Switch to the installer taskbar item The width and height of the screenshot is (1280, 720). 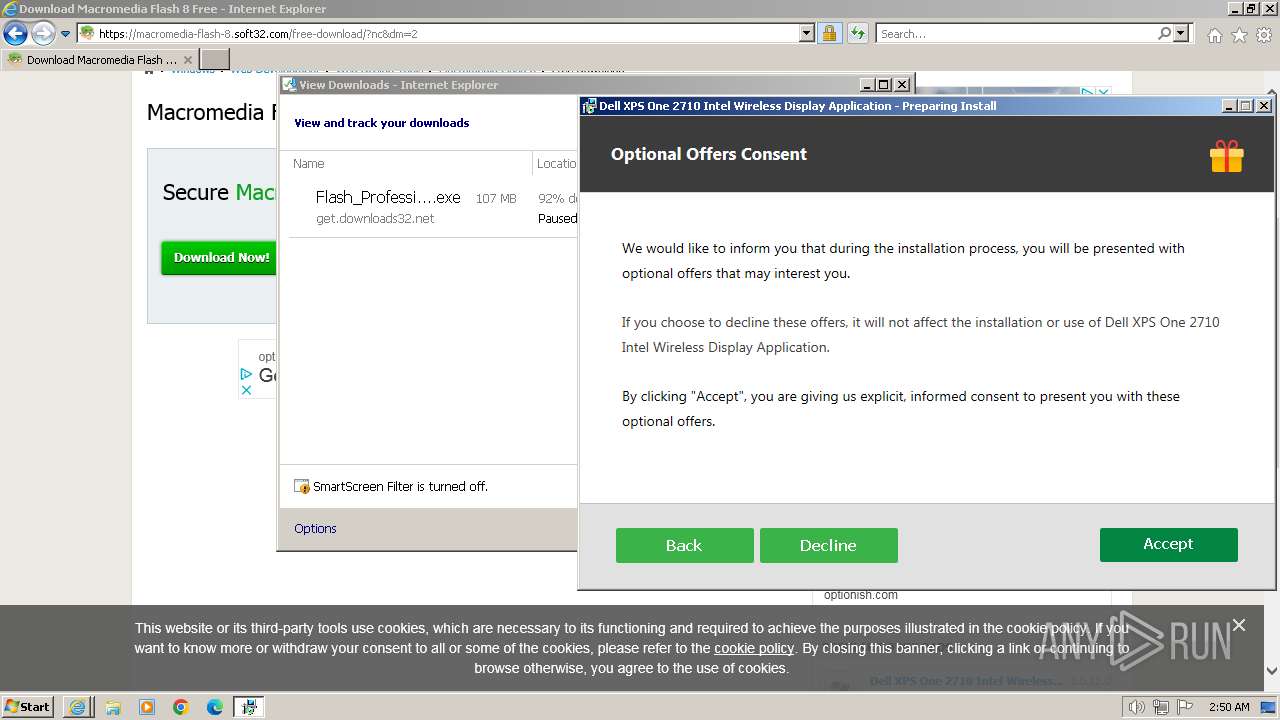(x=249, y=707)
